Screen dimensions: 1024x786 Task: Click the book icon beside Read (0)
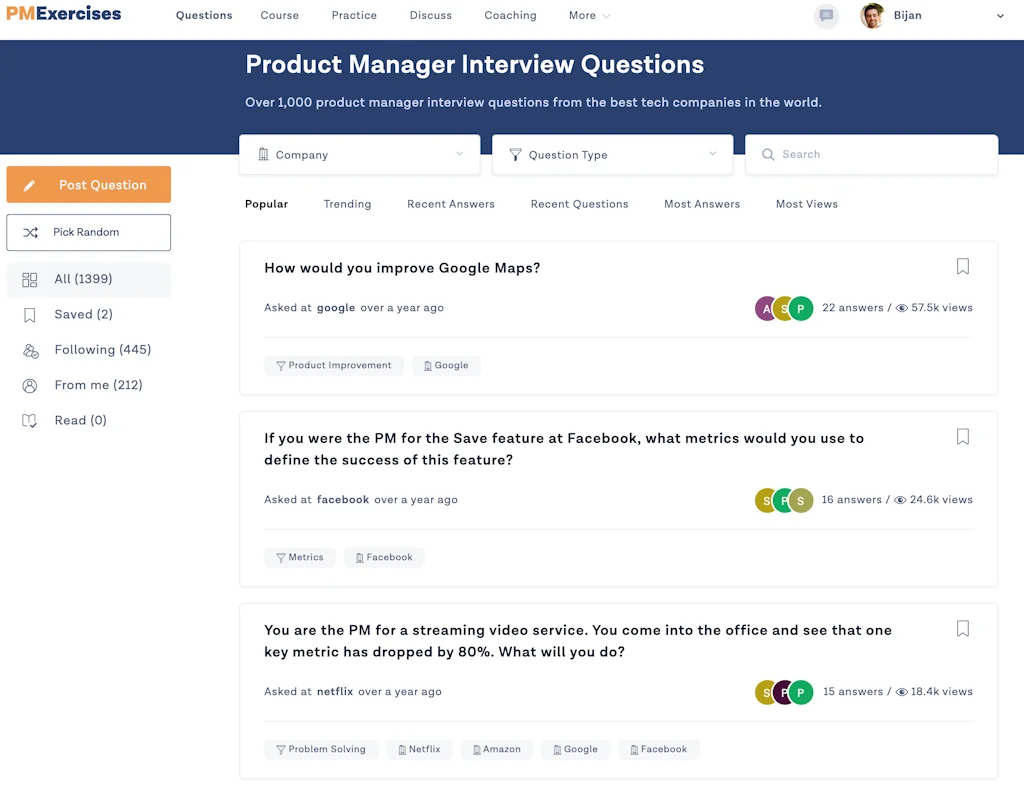click(x=28, y=420)
